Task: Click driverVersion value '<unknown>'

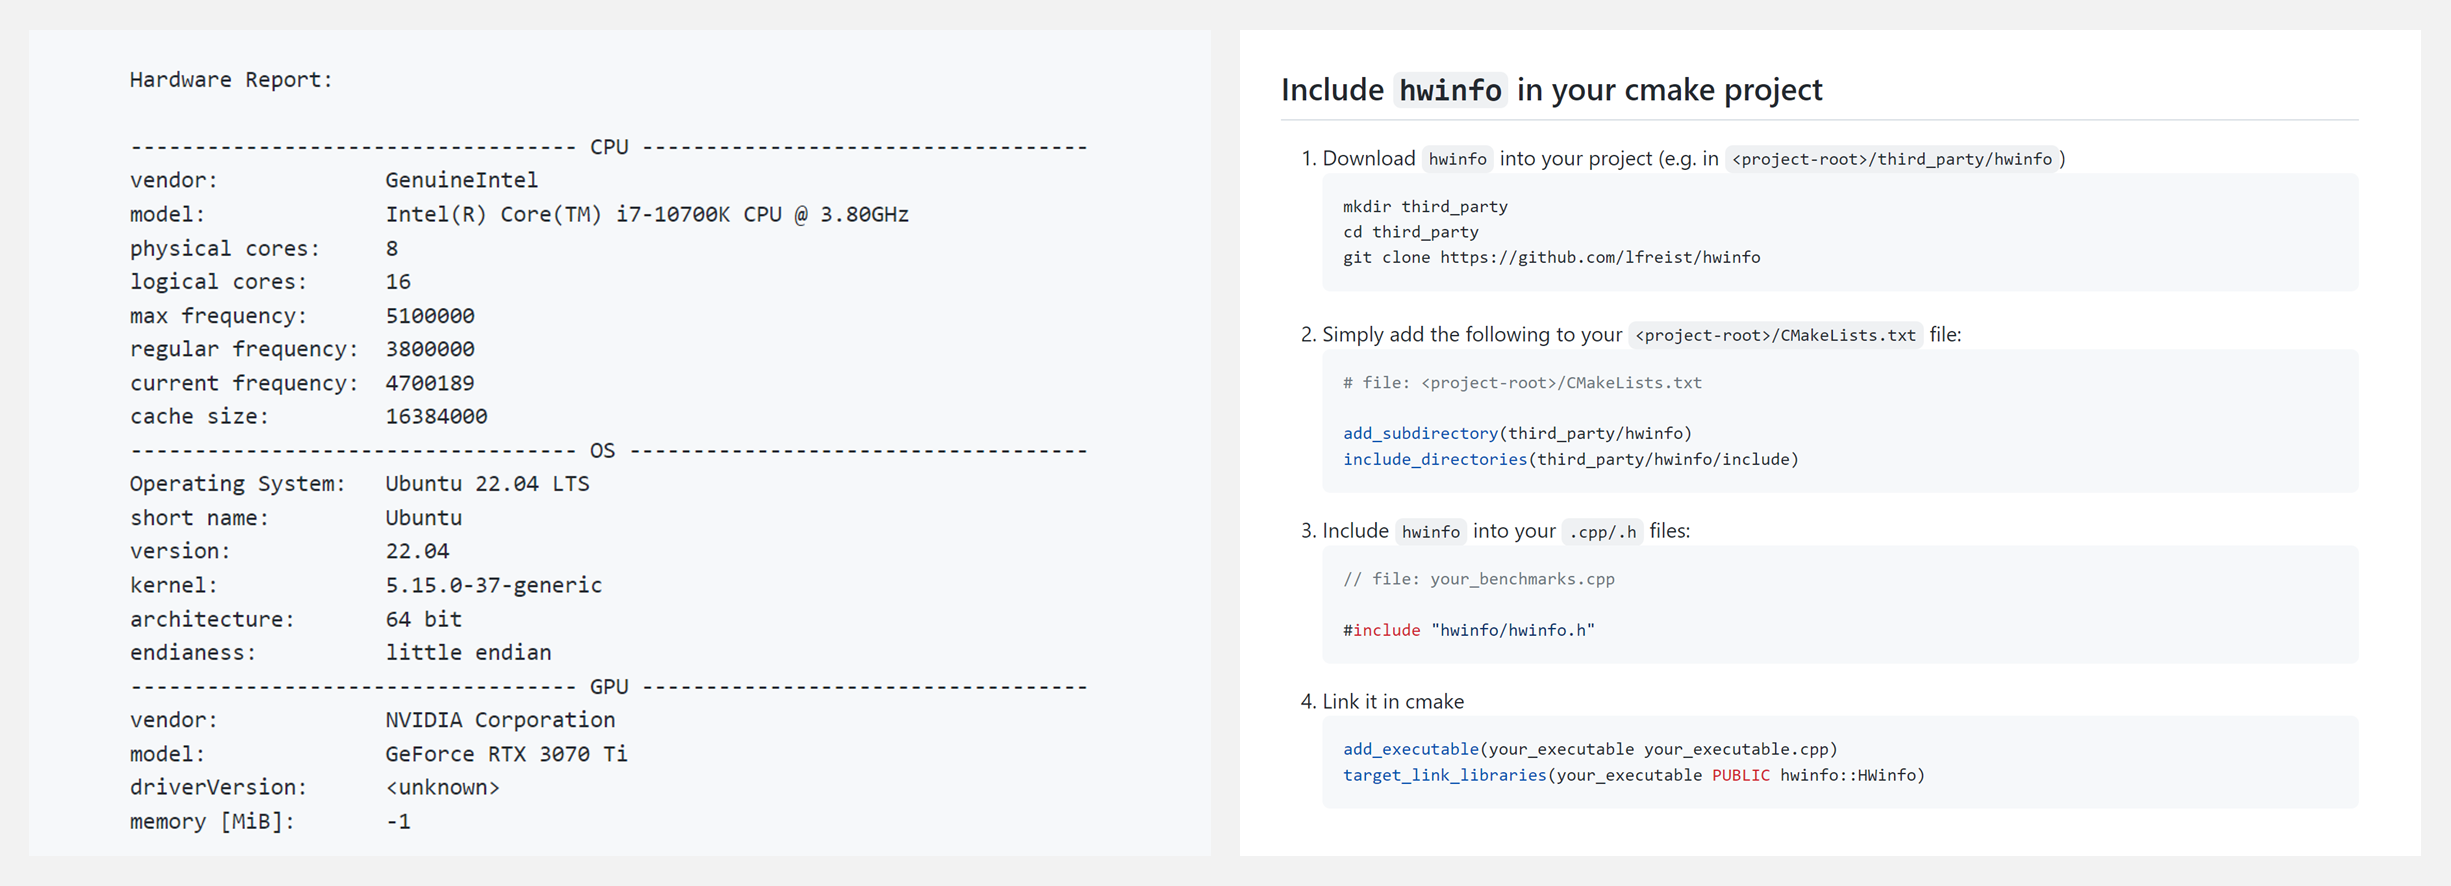Action: tap(442, 787)
